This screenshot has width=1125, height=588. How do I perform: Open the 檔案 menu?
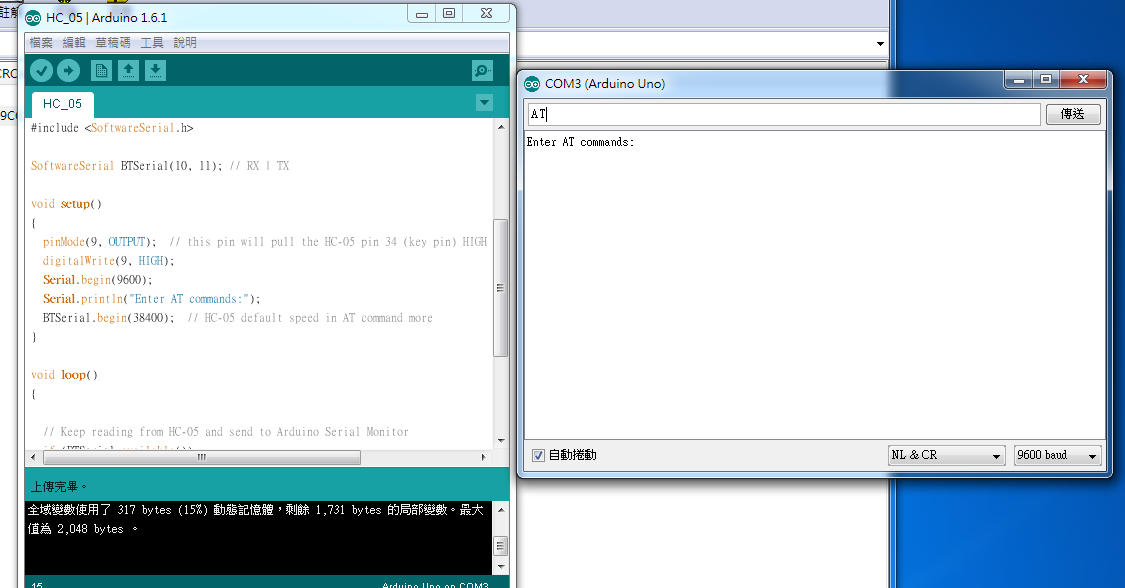pos(41,43)
